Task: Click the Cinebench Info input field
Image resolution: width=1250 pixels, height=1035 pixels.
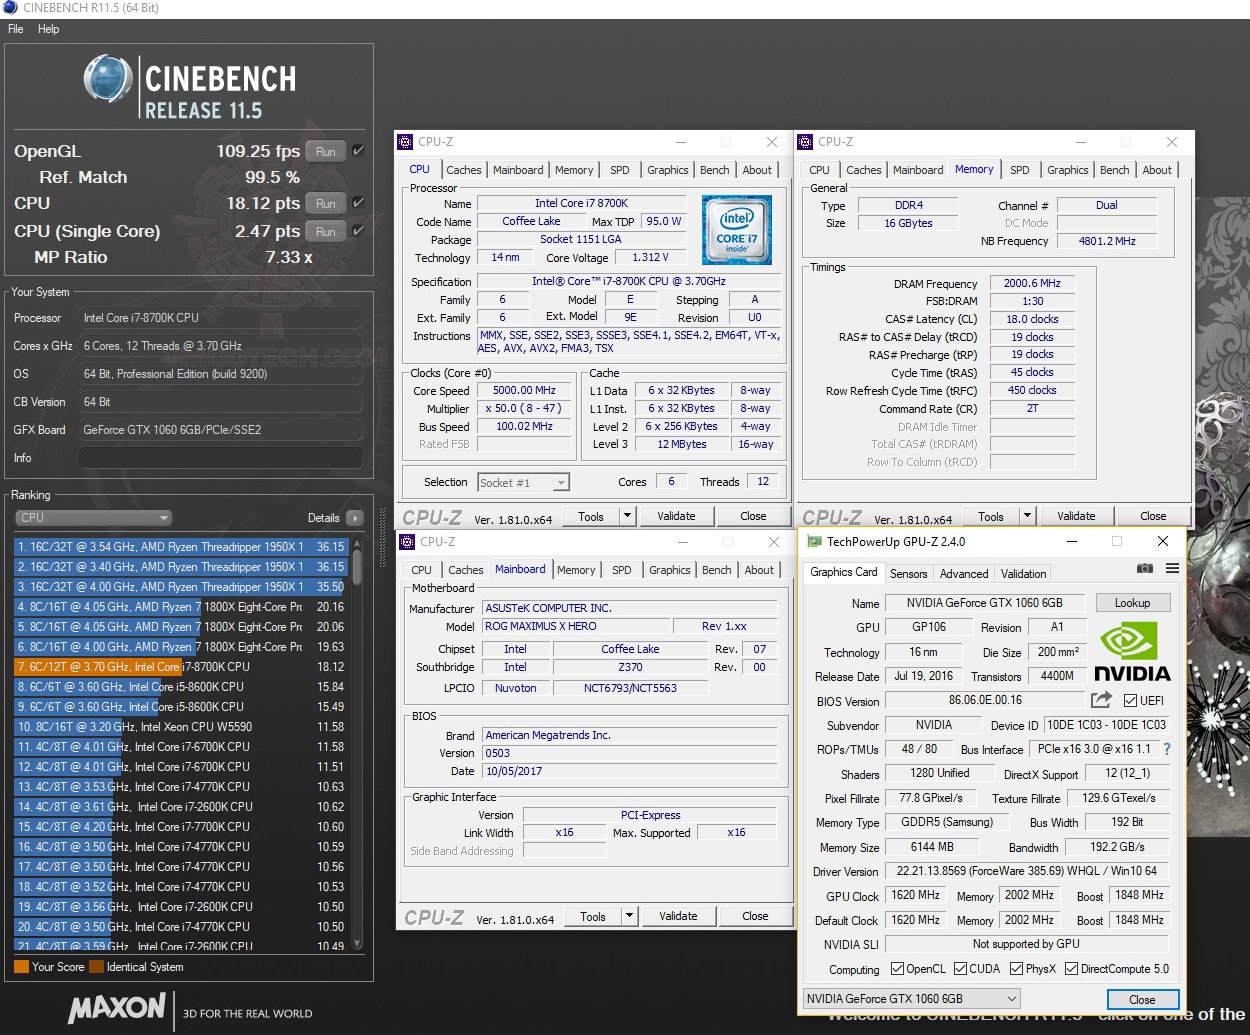Action: (x=220, y=458)
